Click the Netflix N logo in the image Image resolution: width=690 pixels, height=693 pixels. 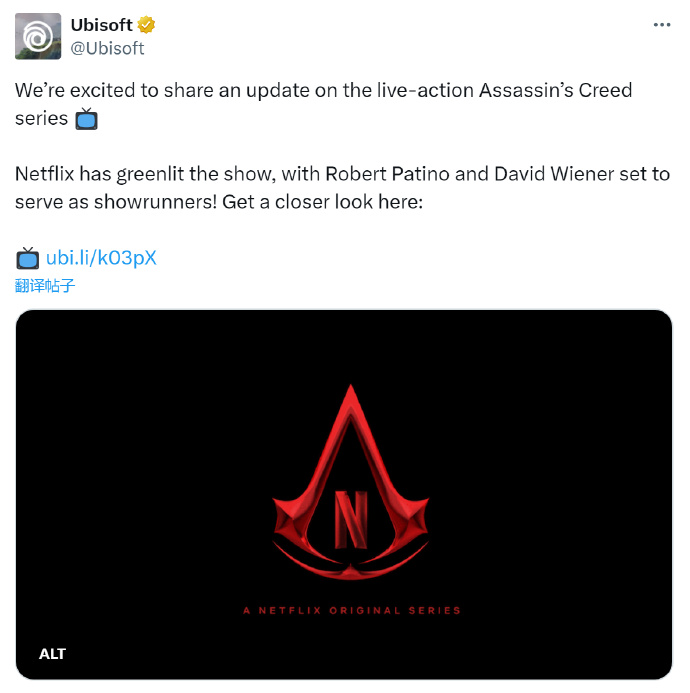click(x=351, y=519)
